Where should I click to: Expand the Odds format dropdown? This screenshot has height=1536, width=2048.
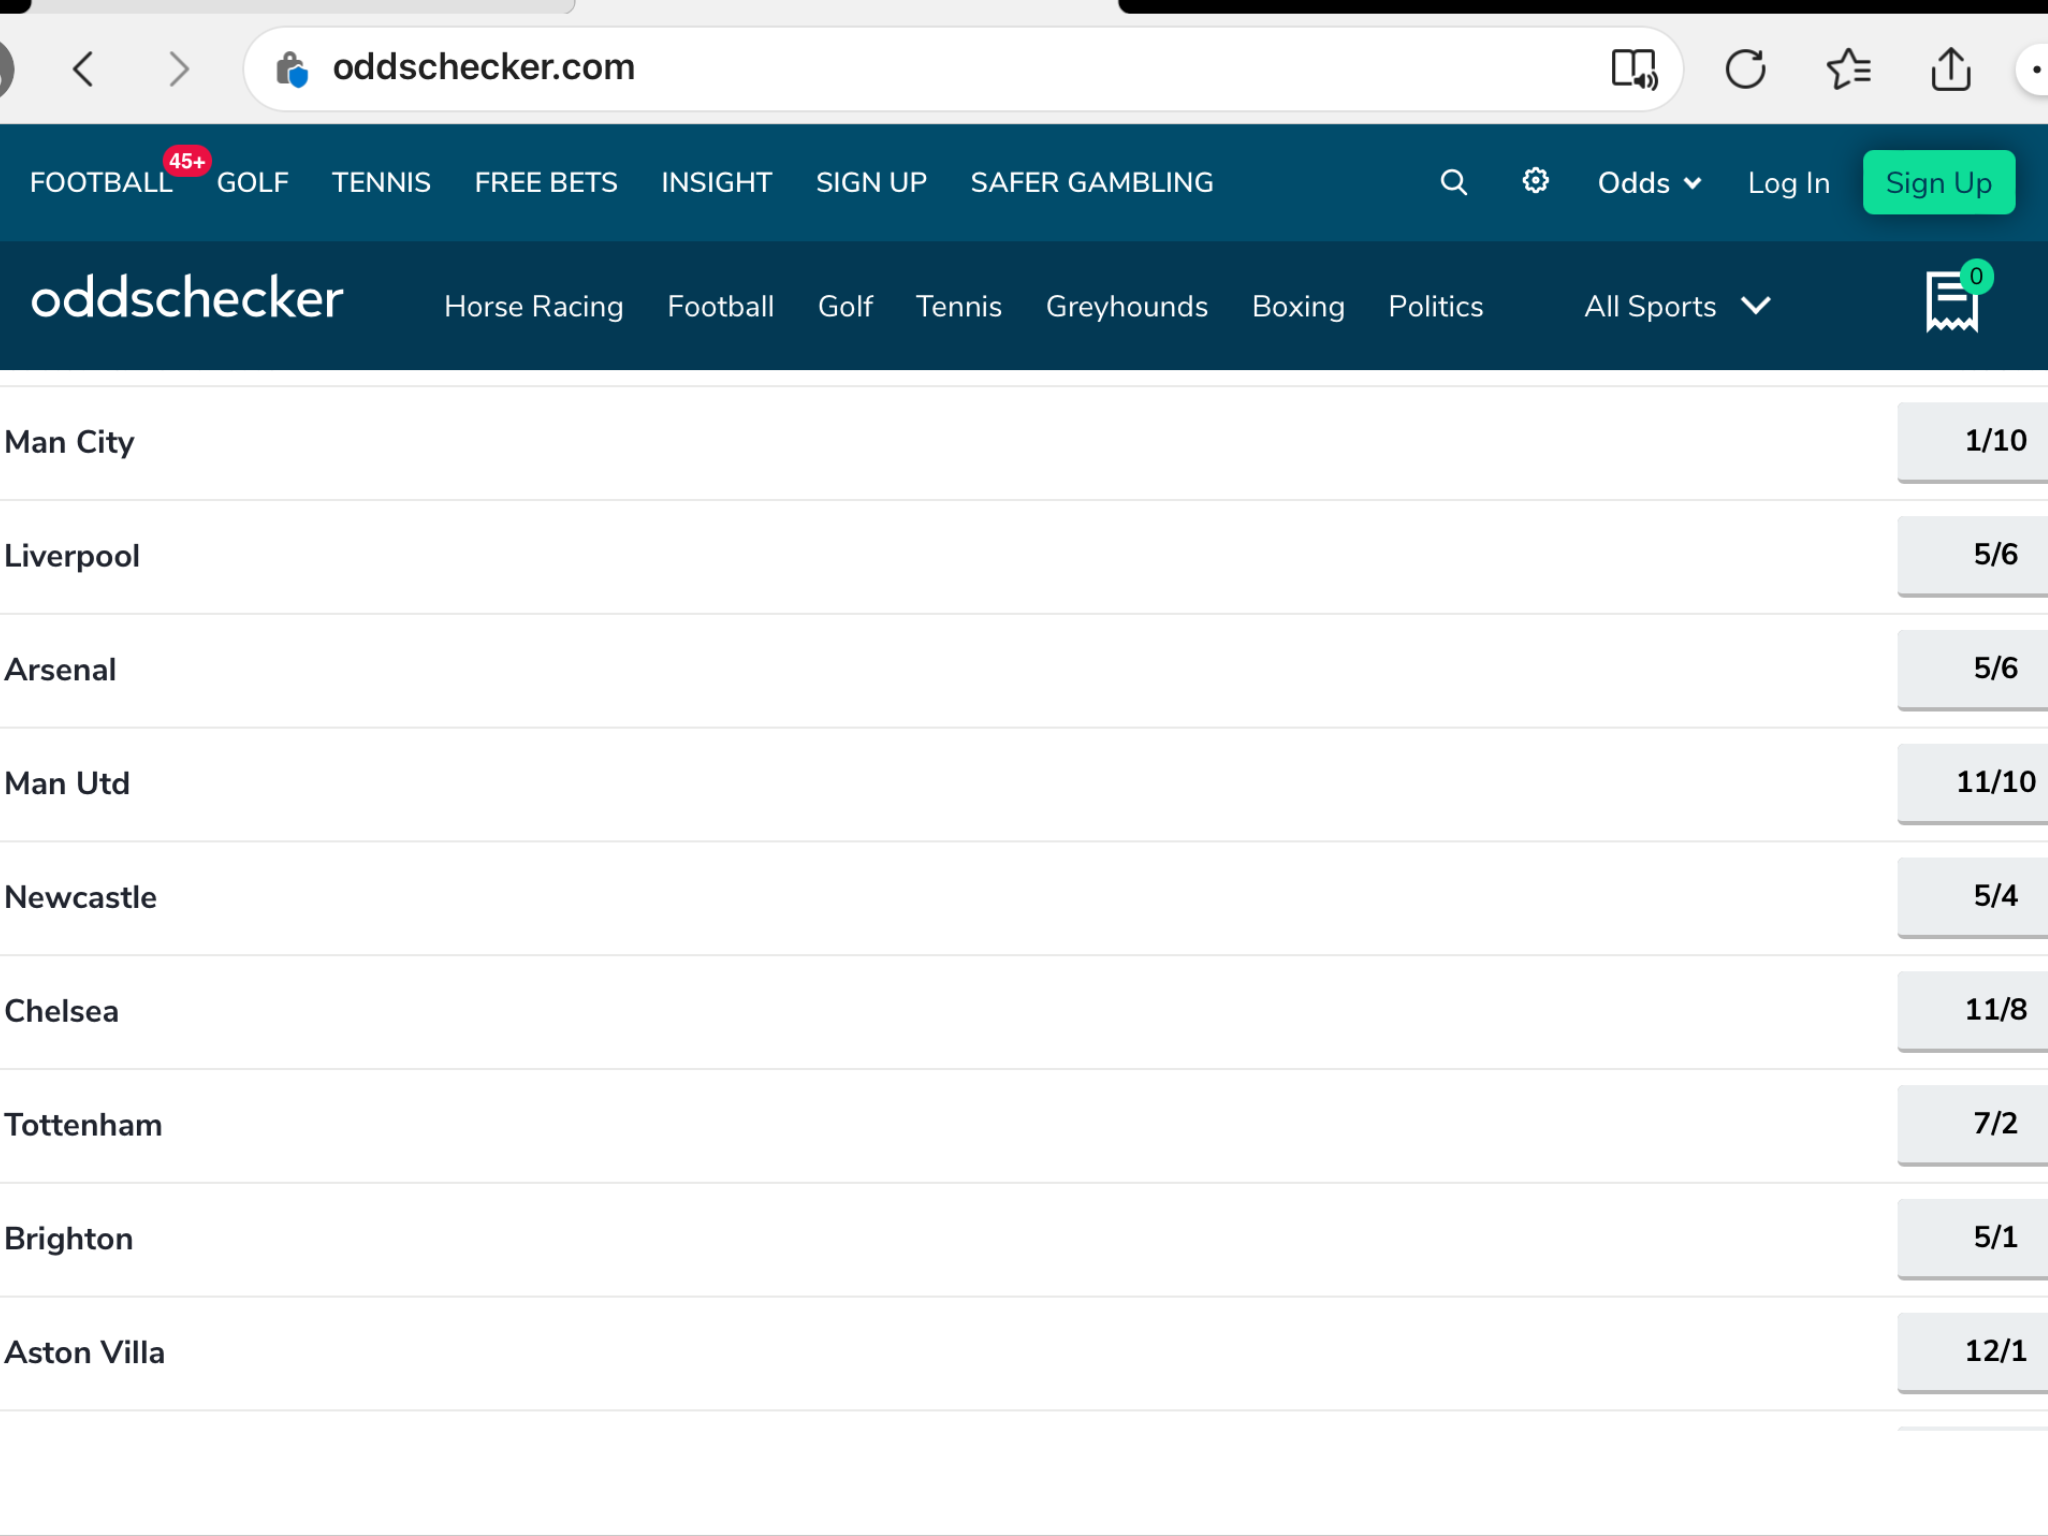pos(1649,183)
